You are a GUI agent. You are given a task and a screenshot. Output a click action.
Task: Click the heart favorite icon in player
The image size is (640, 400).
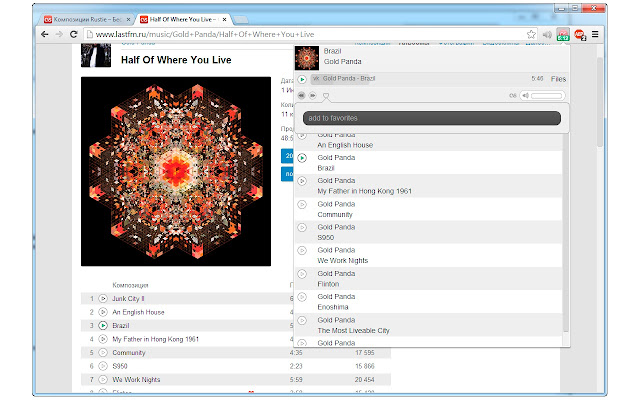[326, 96]
